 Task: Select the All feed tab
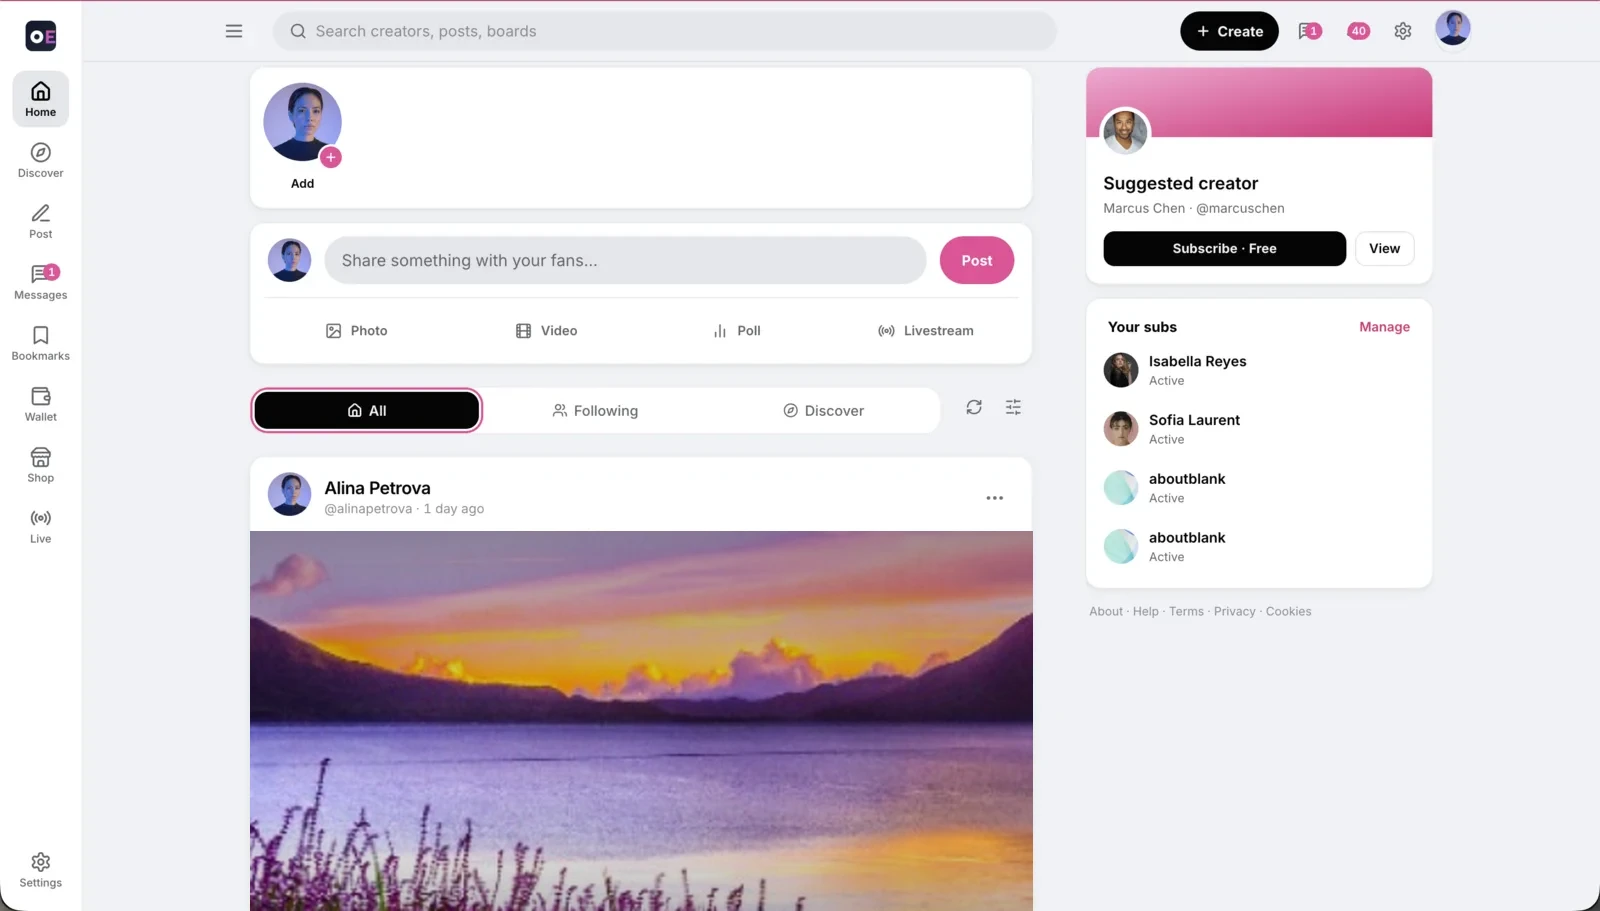point(366,410)
